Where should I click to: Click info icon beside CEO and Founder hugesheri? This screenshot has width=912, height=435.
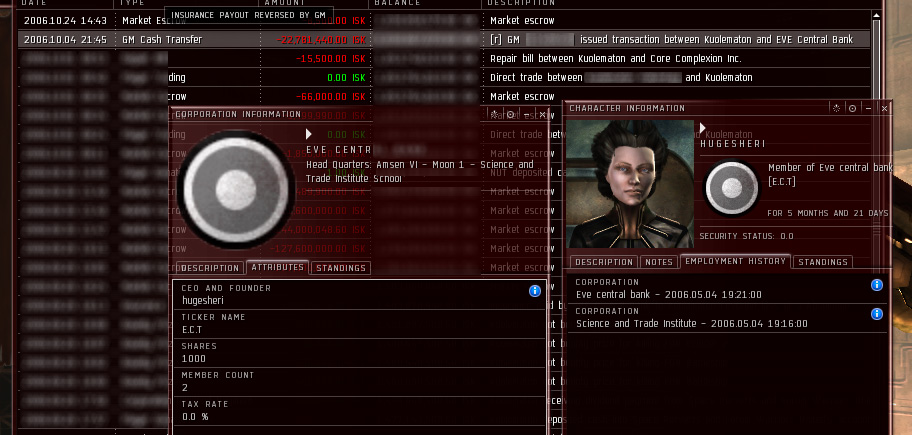535,291
